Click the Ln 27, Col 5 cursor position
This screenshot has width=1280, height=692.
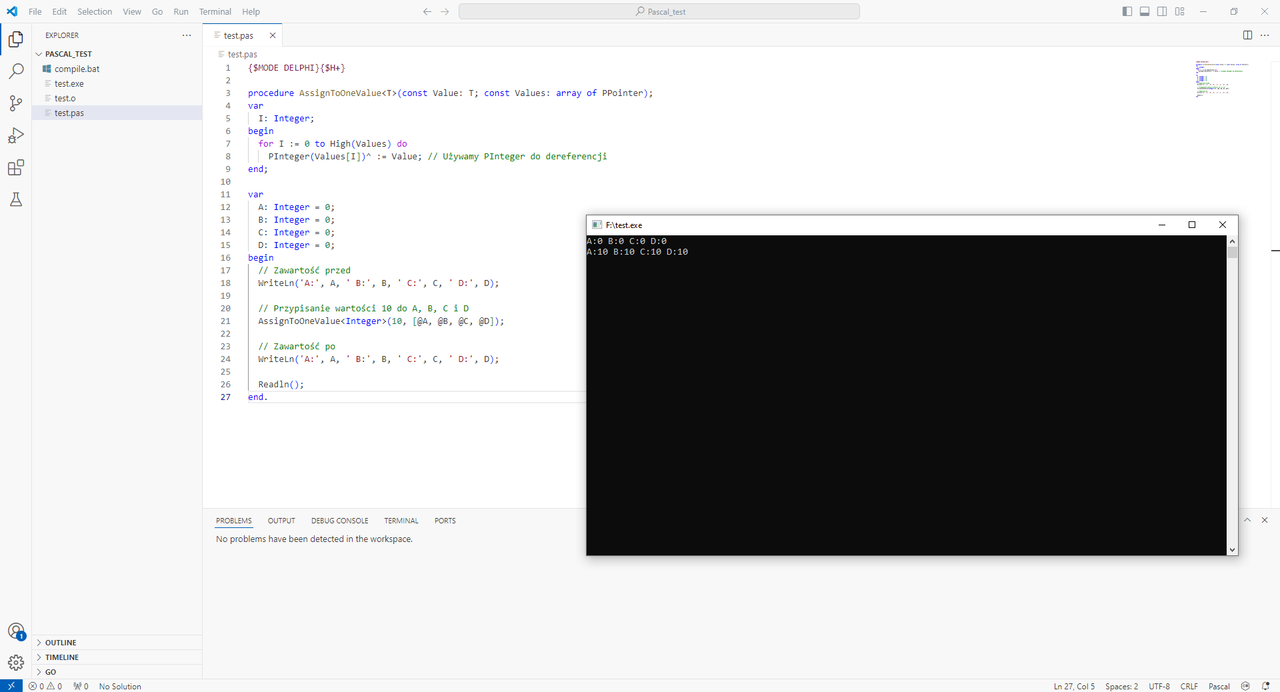click(1074, 686)
